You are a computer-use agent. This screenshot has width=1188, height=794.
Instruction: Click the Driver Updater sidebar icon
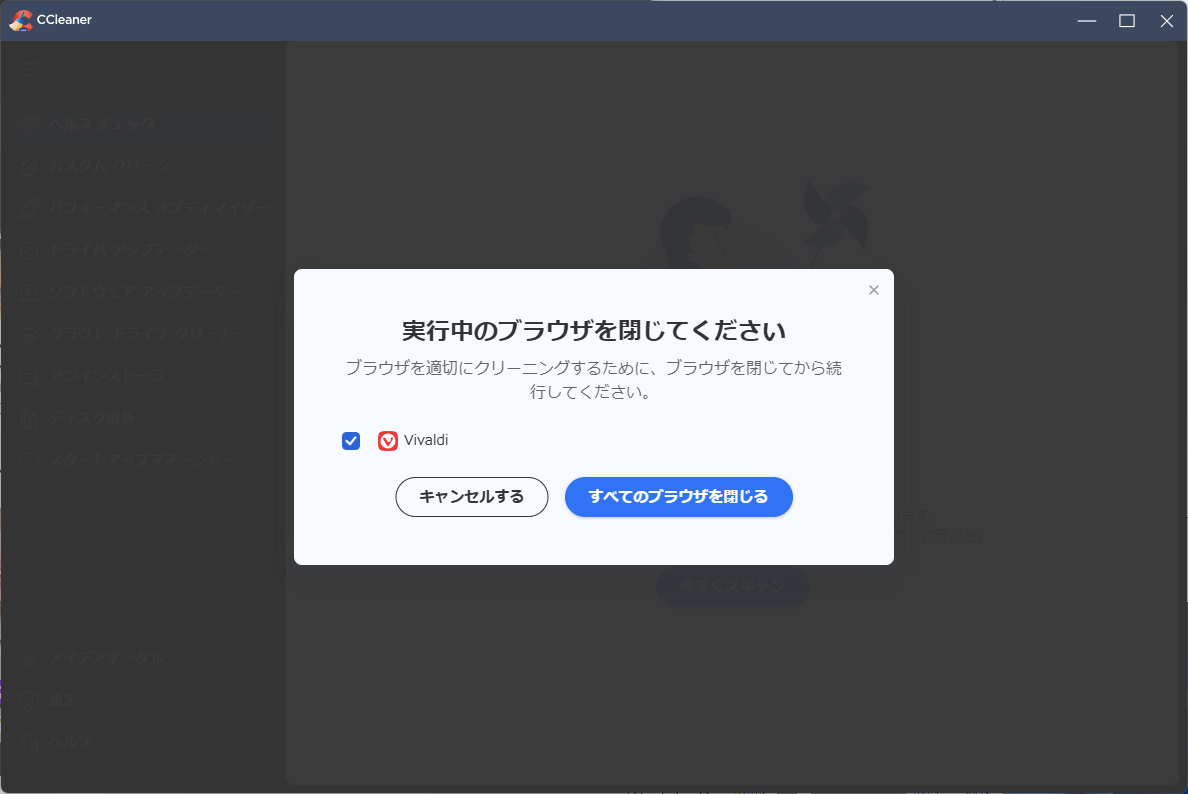tap(28, 250)
